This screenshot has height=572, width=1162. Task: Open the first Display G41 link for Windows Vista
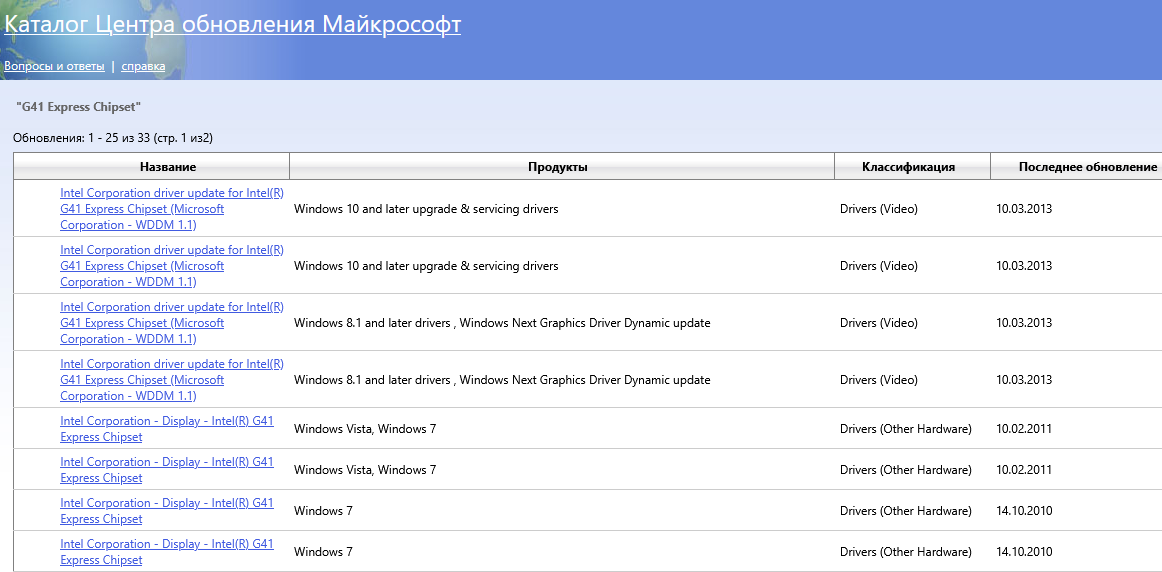(x=166, y=421)
